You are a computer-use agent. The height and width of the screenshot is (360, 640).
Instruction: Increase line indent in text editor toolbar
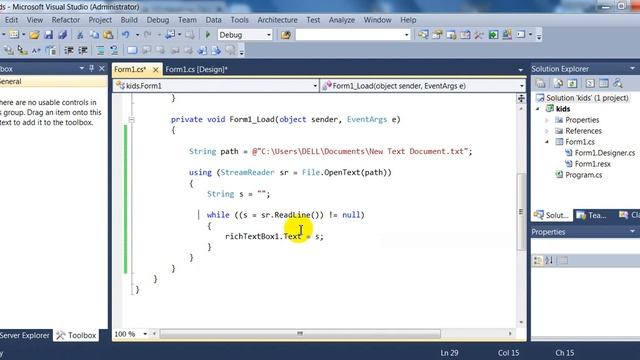pos(83,51)
